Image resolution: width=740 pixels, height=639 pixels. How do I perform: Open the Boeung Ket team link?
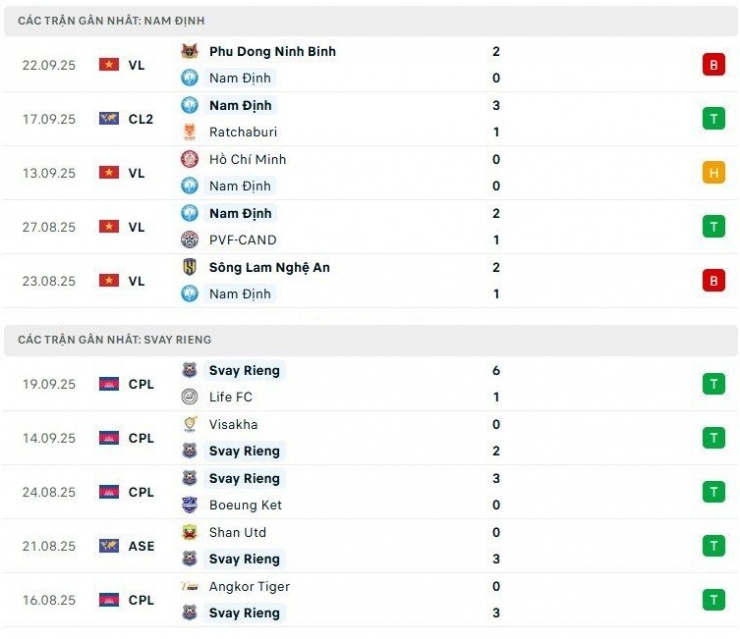[245, 505]
